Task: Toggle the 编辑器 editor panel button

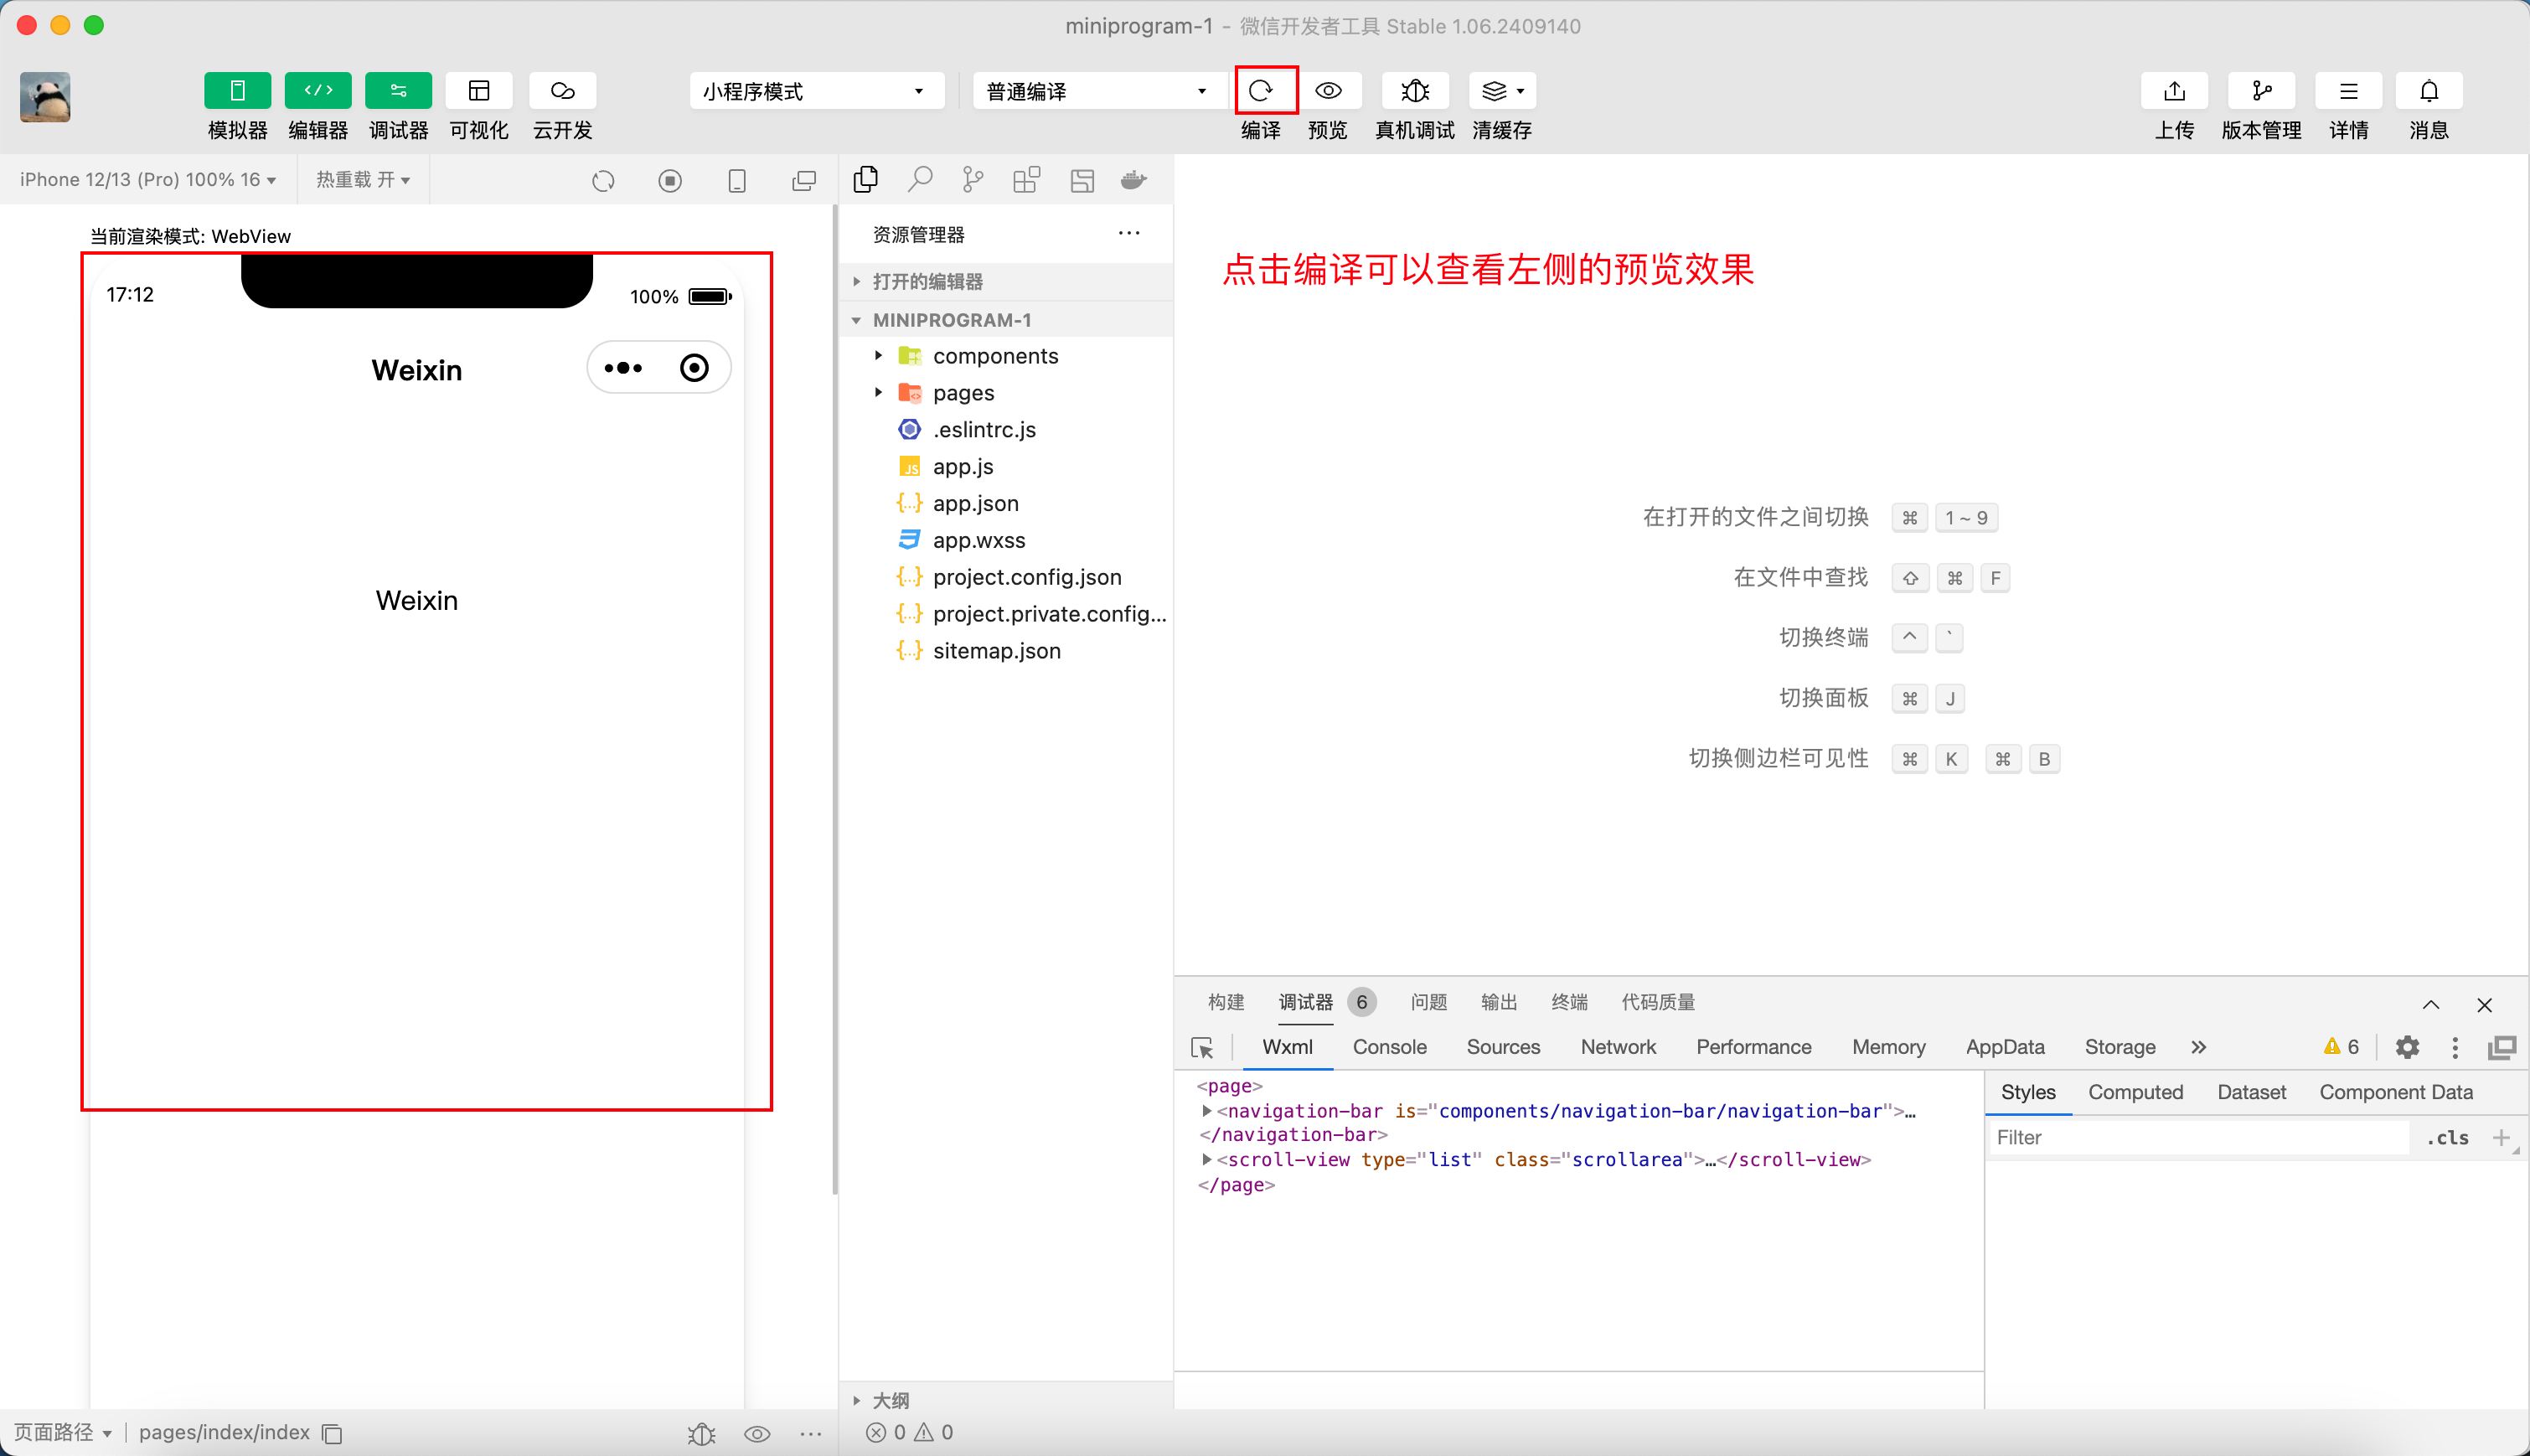Action: tap(317, 91)
